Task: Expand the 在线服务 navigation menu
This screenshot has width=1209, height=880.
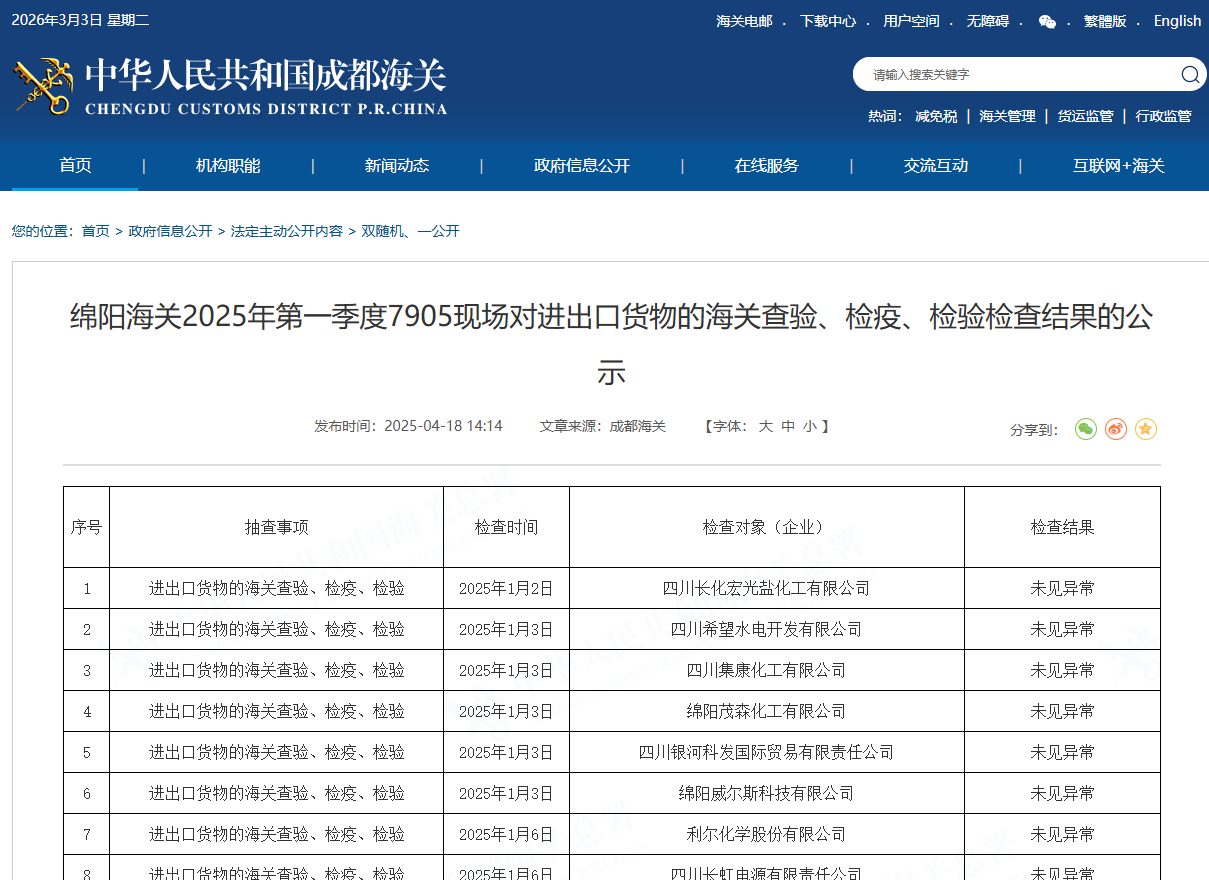Action: (767, 166)
